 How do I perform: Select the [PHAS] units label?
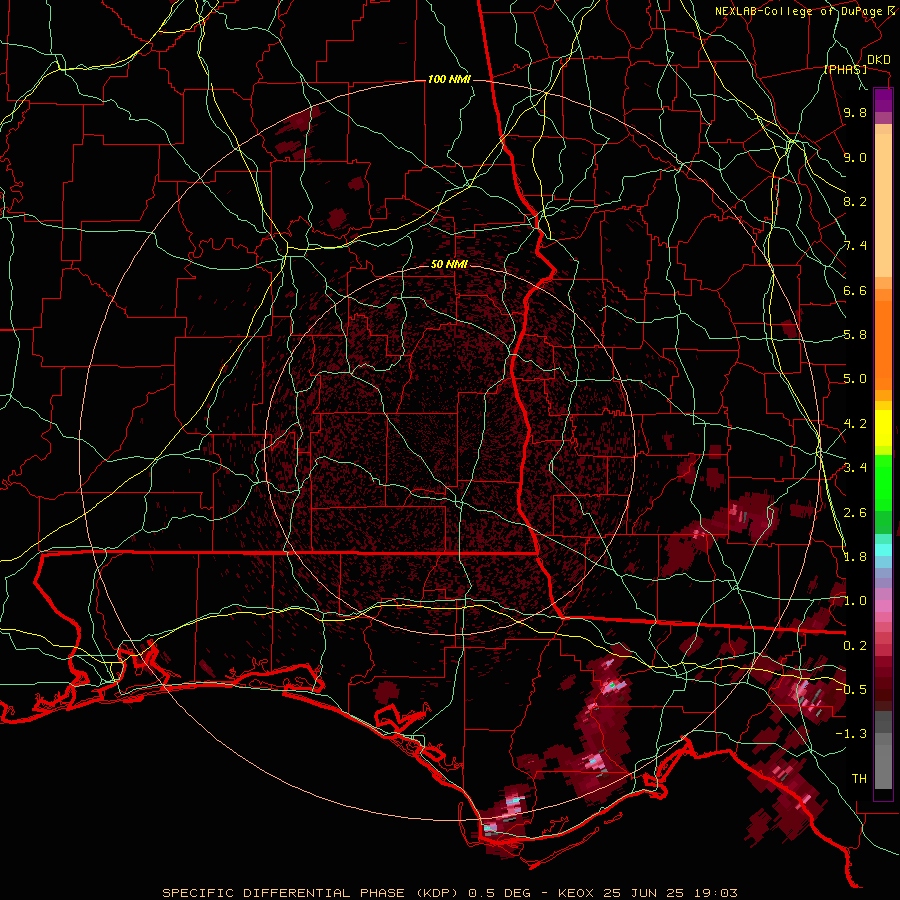point(845,69)
